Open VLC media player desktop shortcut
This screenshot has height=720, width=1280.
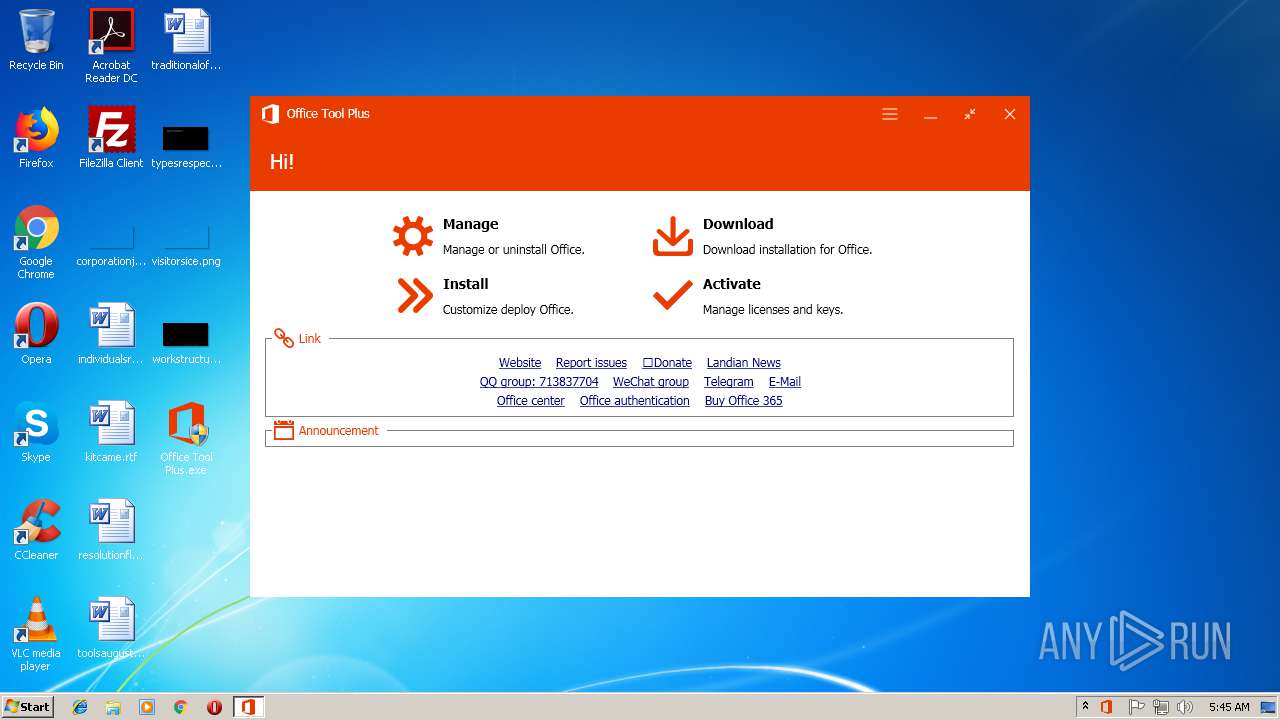coord(36,634)
